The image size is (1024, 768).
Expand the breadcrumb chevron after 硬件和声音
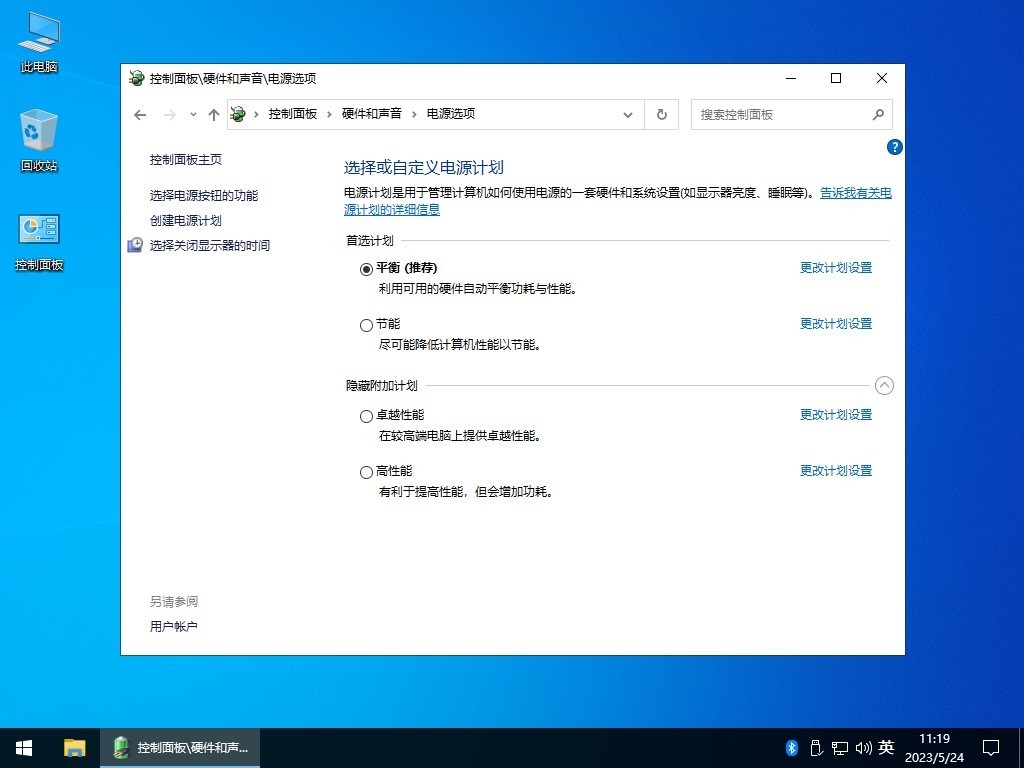point(414,114)
